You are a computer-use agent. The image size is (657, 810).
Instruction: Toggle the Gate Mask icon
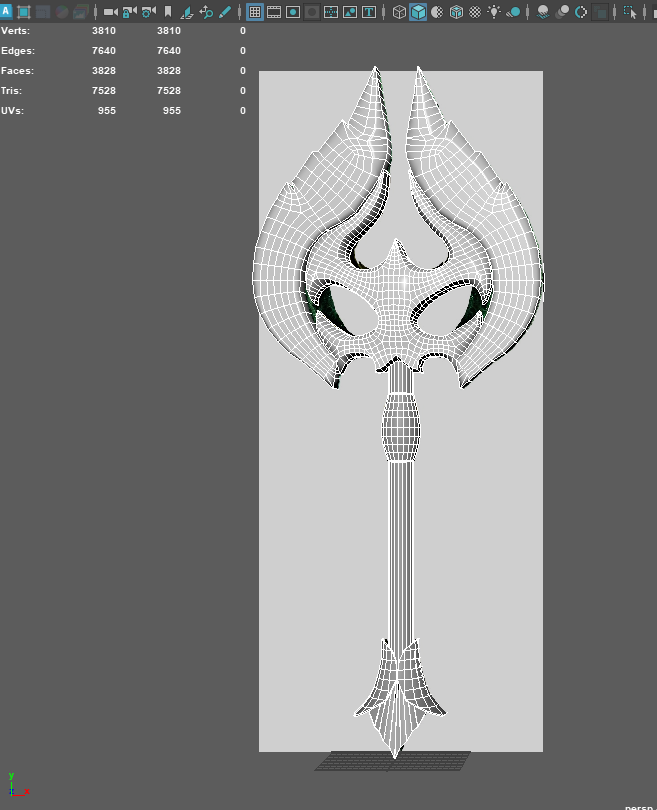pyautogui.click(x=312, y=12)
